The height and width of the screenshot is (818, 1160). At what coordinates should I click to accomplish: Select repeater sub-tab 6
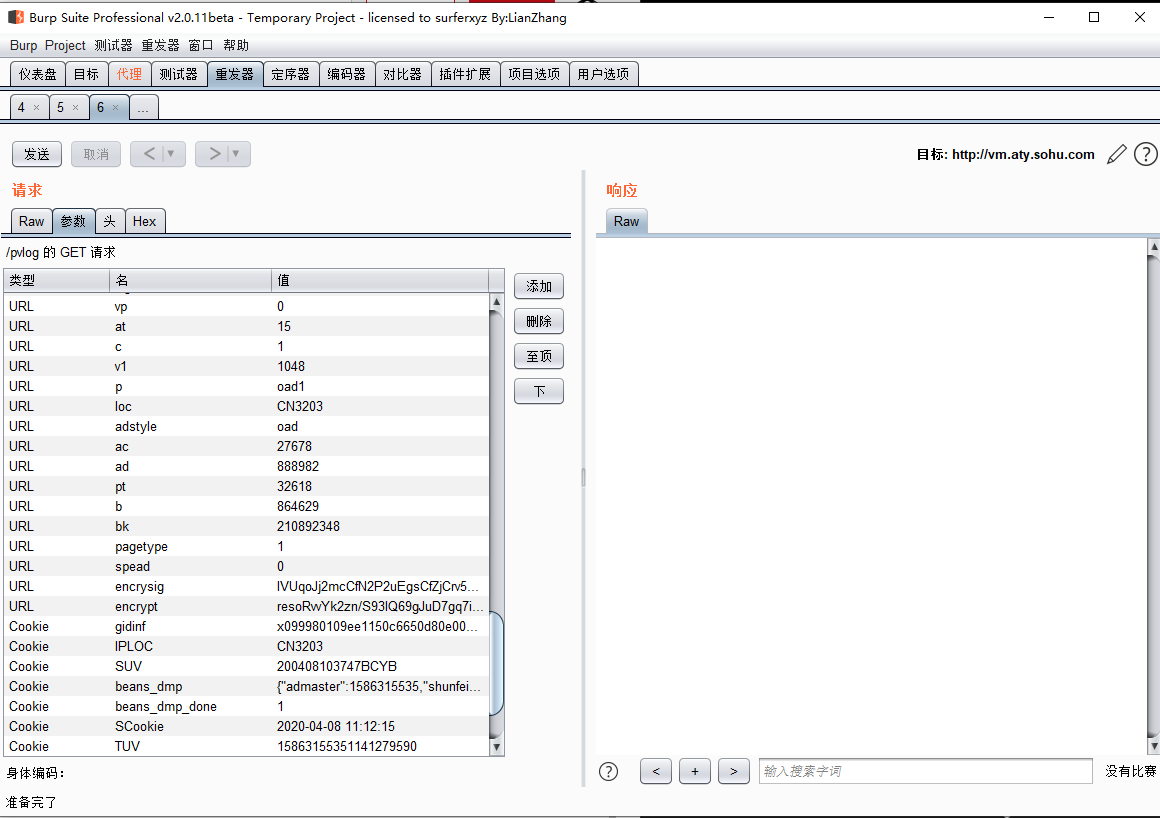[x=101, y=107]
